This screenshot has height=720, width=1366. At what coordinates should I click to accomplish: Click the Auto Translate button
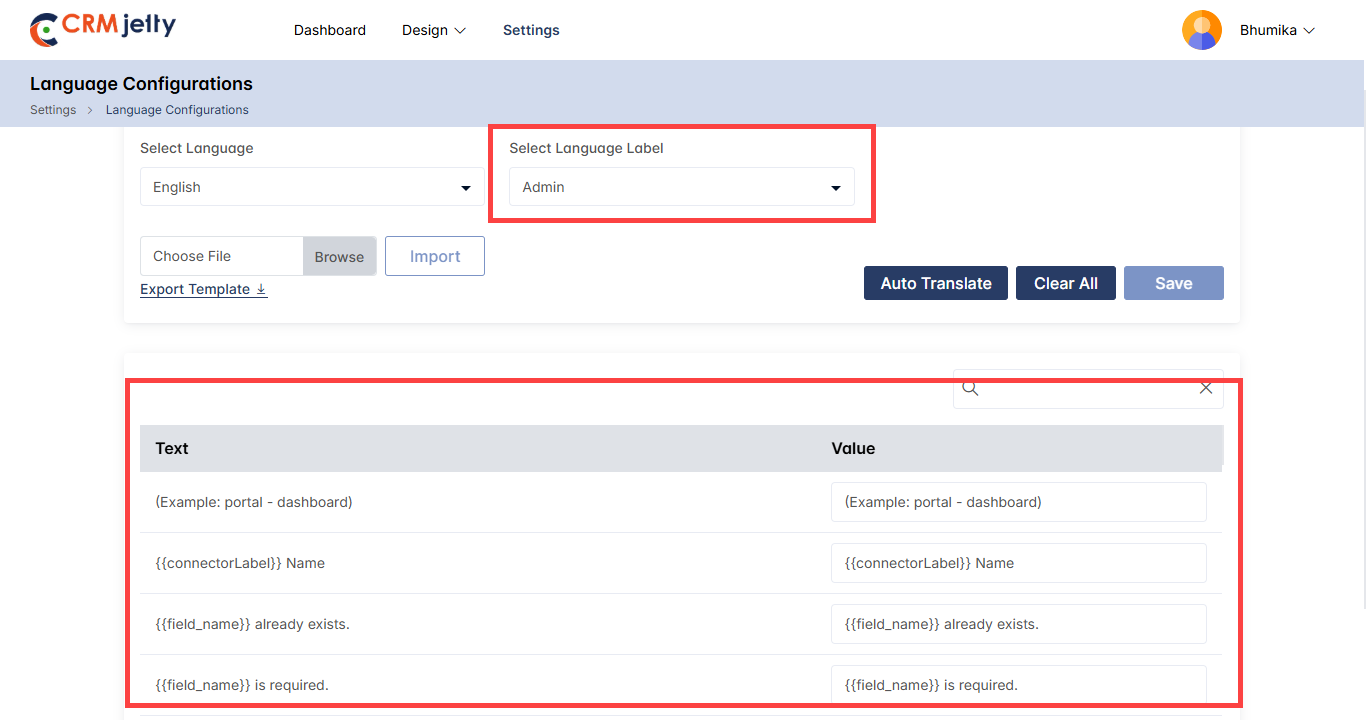935,283
